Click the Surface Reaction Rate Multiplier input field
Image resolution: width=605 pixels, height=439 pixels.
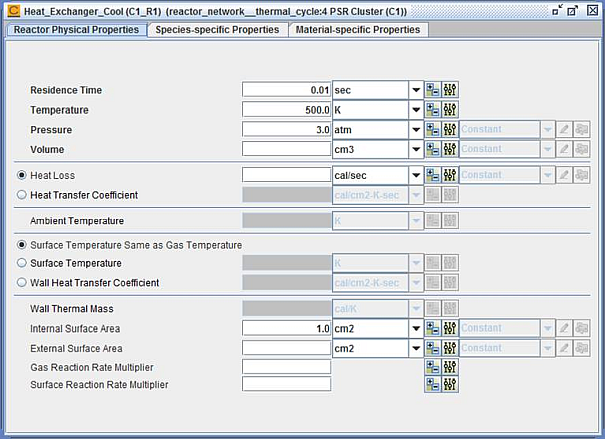coord(286,384)
